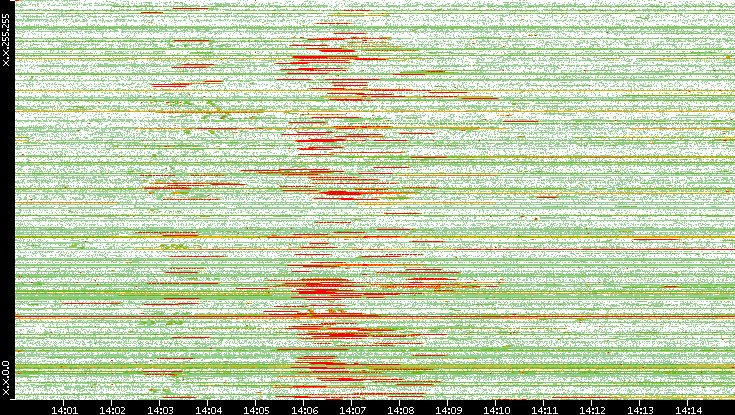Click the 14:07 time axis label
The image size is (735, 415).
click(x=352, y=410)
